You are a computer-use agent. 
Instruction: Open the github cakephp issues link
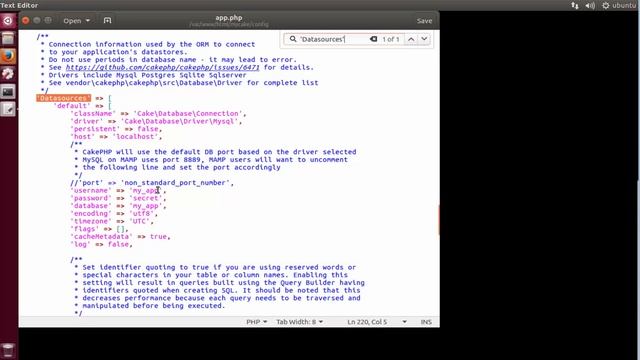(162, 67)
